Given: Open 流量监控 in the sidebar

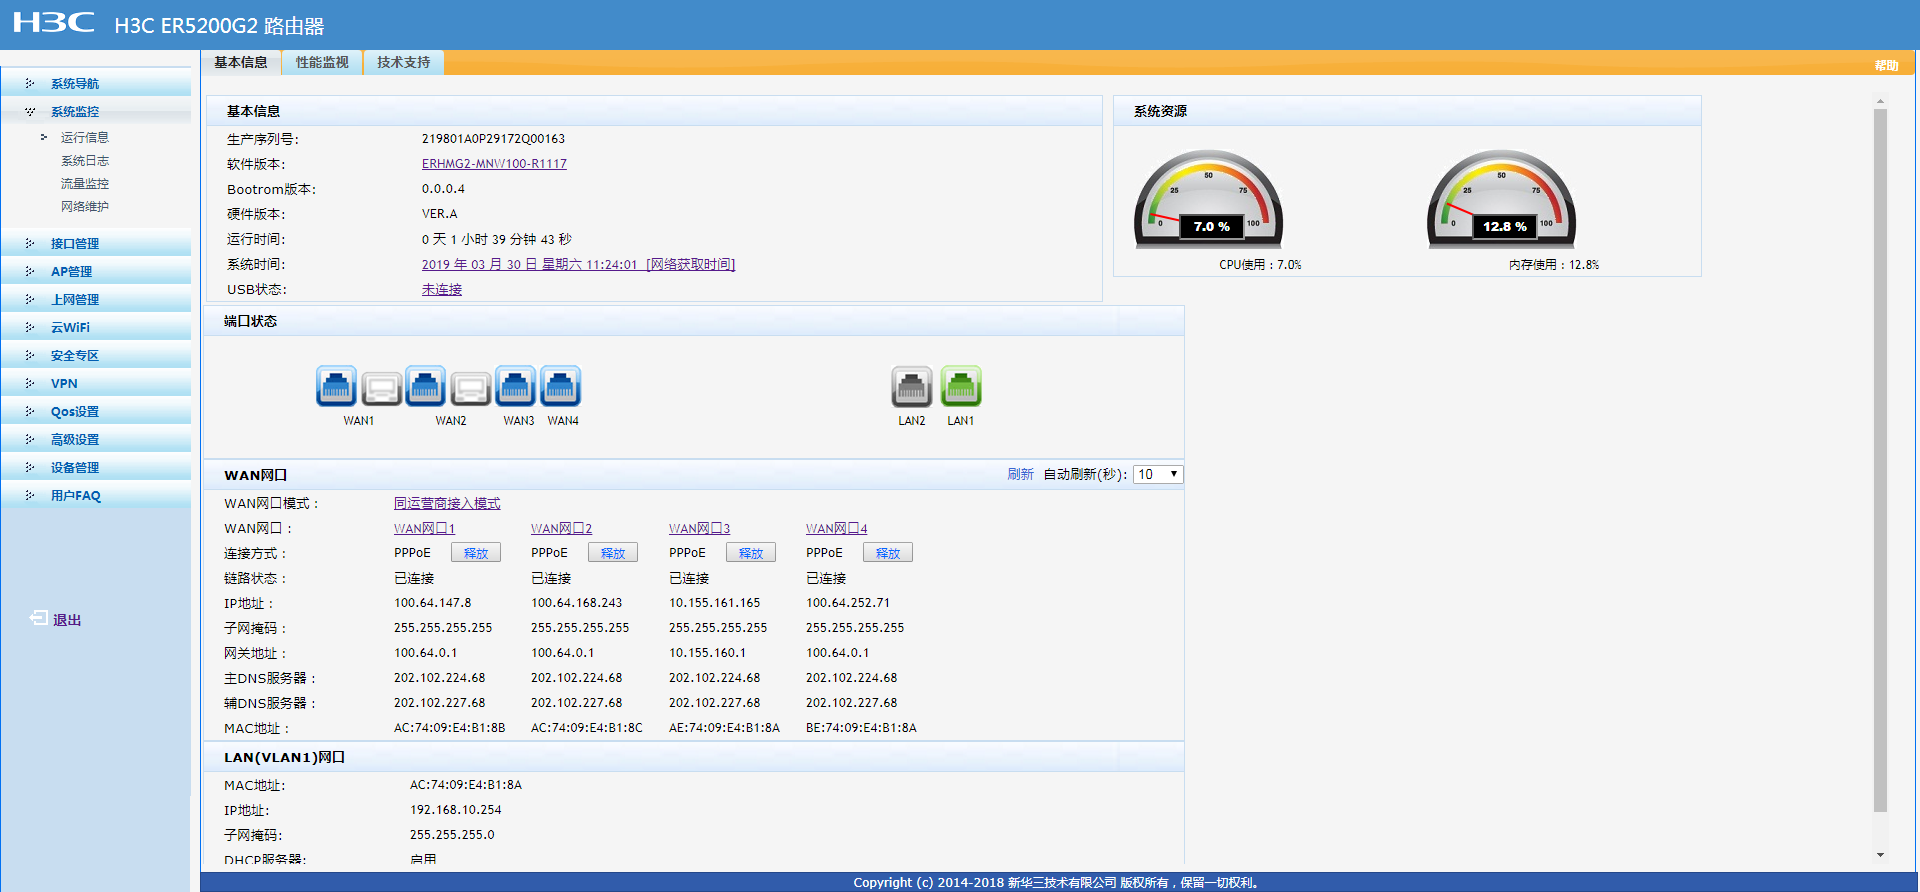Looking at the screenshot, I should (85, 183).
